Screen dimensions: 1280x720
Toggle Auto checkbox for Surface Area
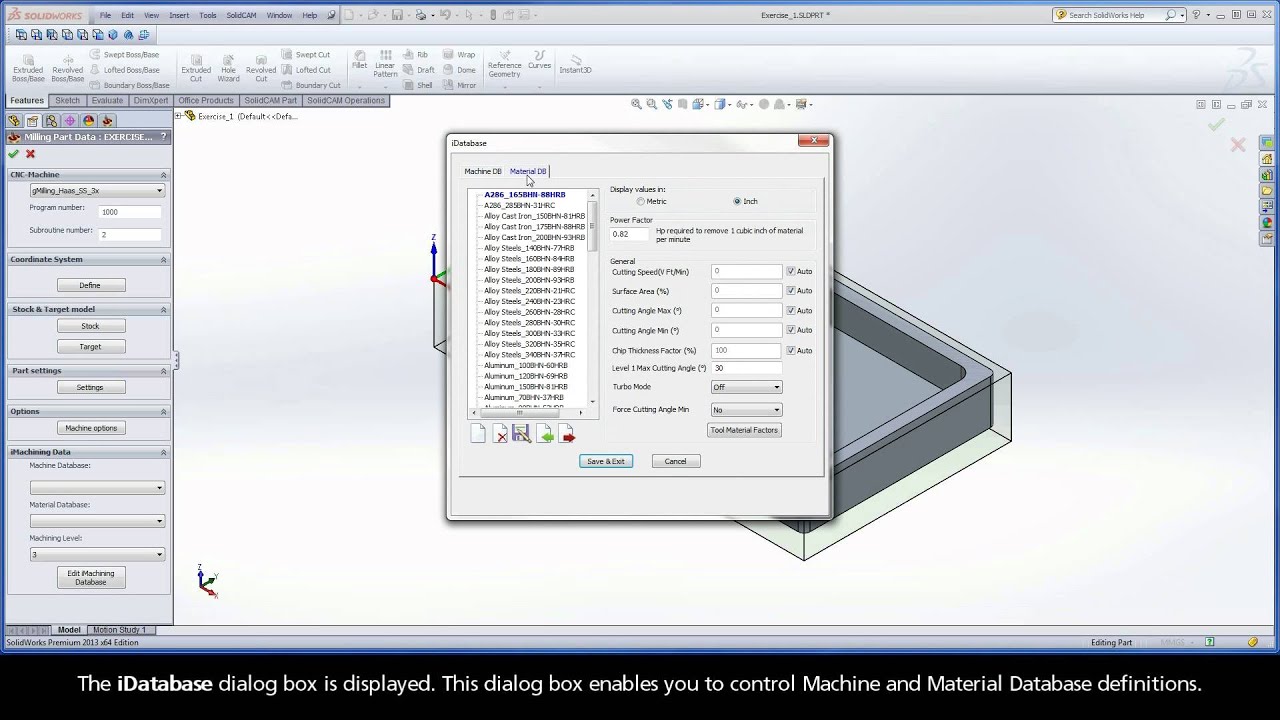[x=791, y=291]
